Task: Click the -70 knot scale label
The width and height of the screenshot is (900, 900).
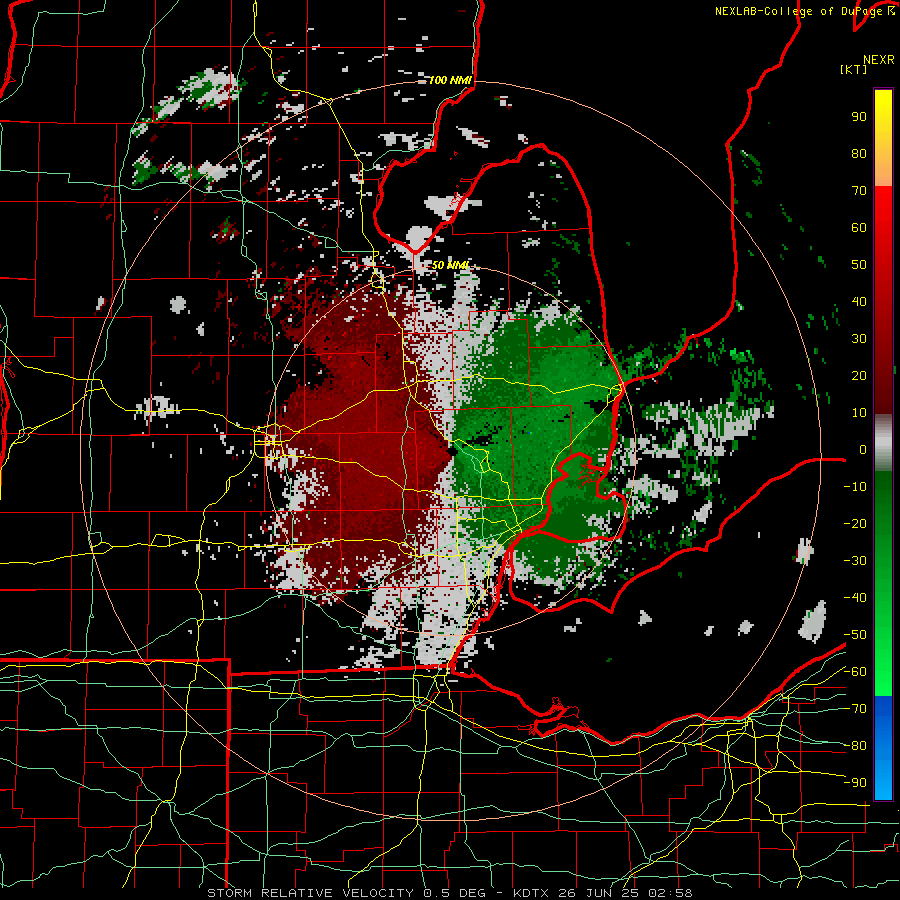Action: click(855, 709)
